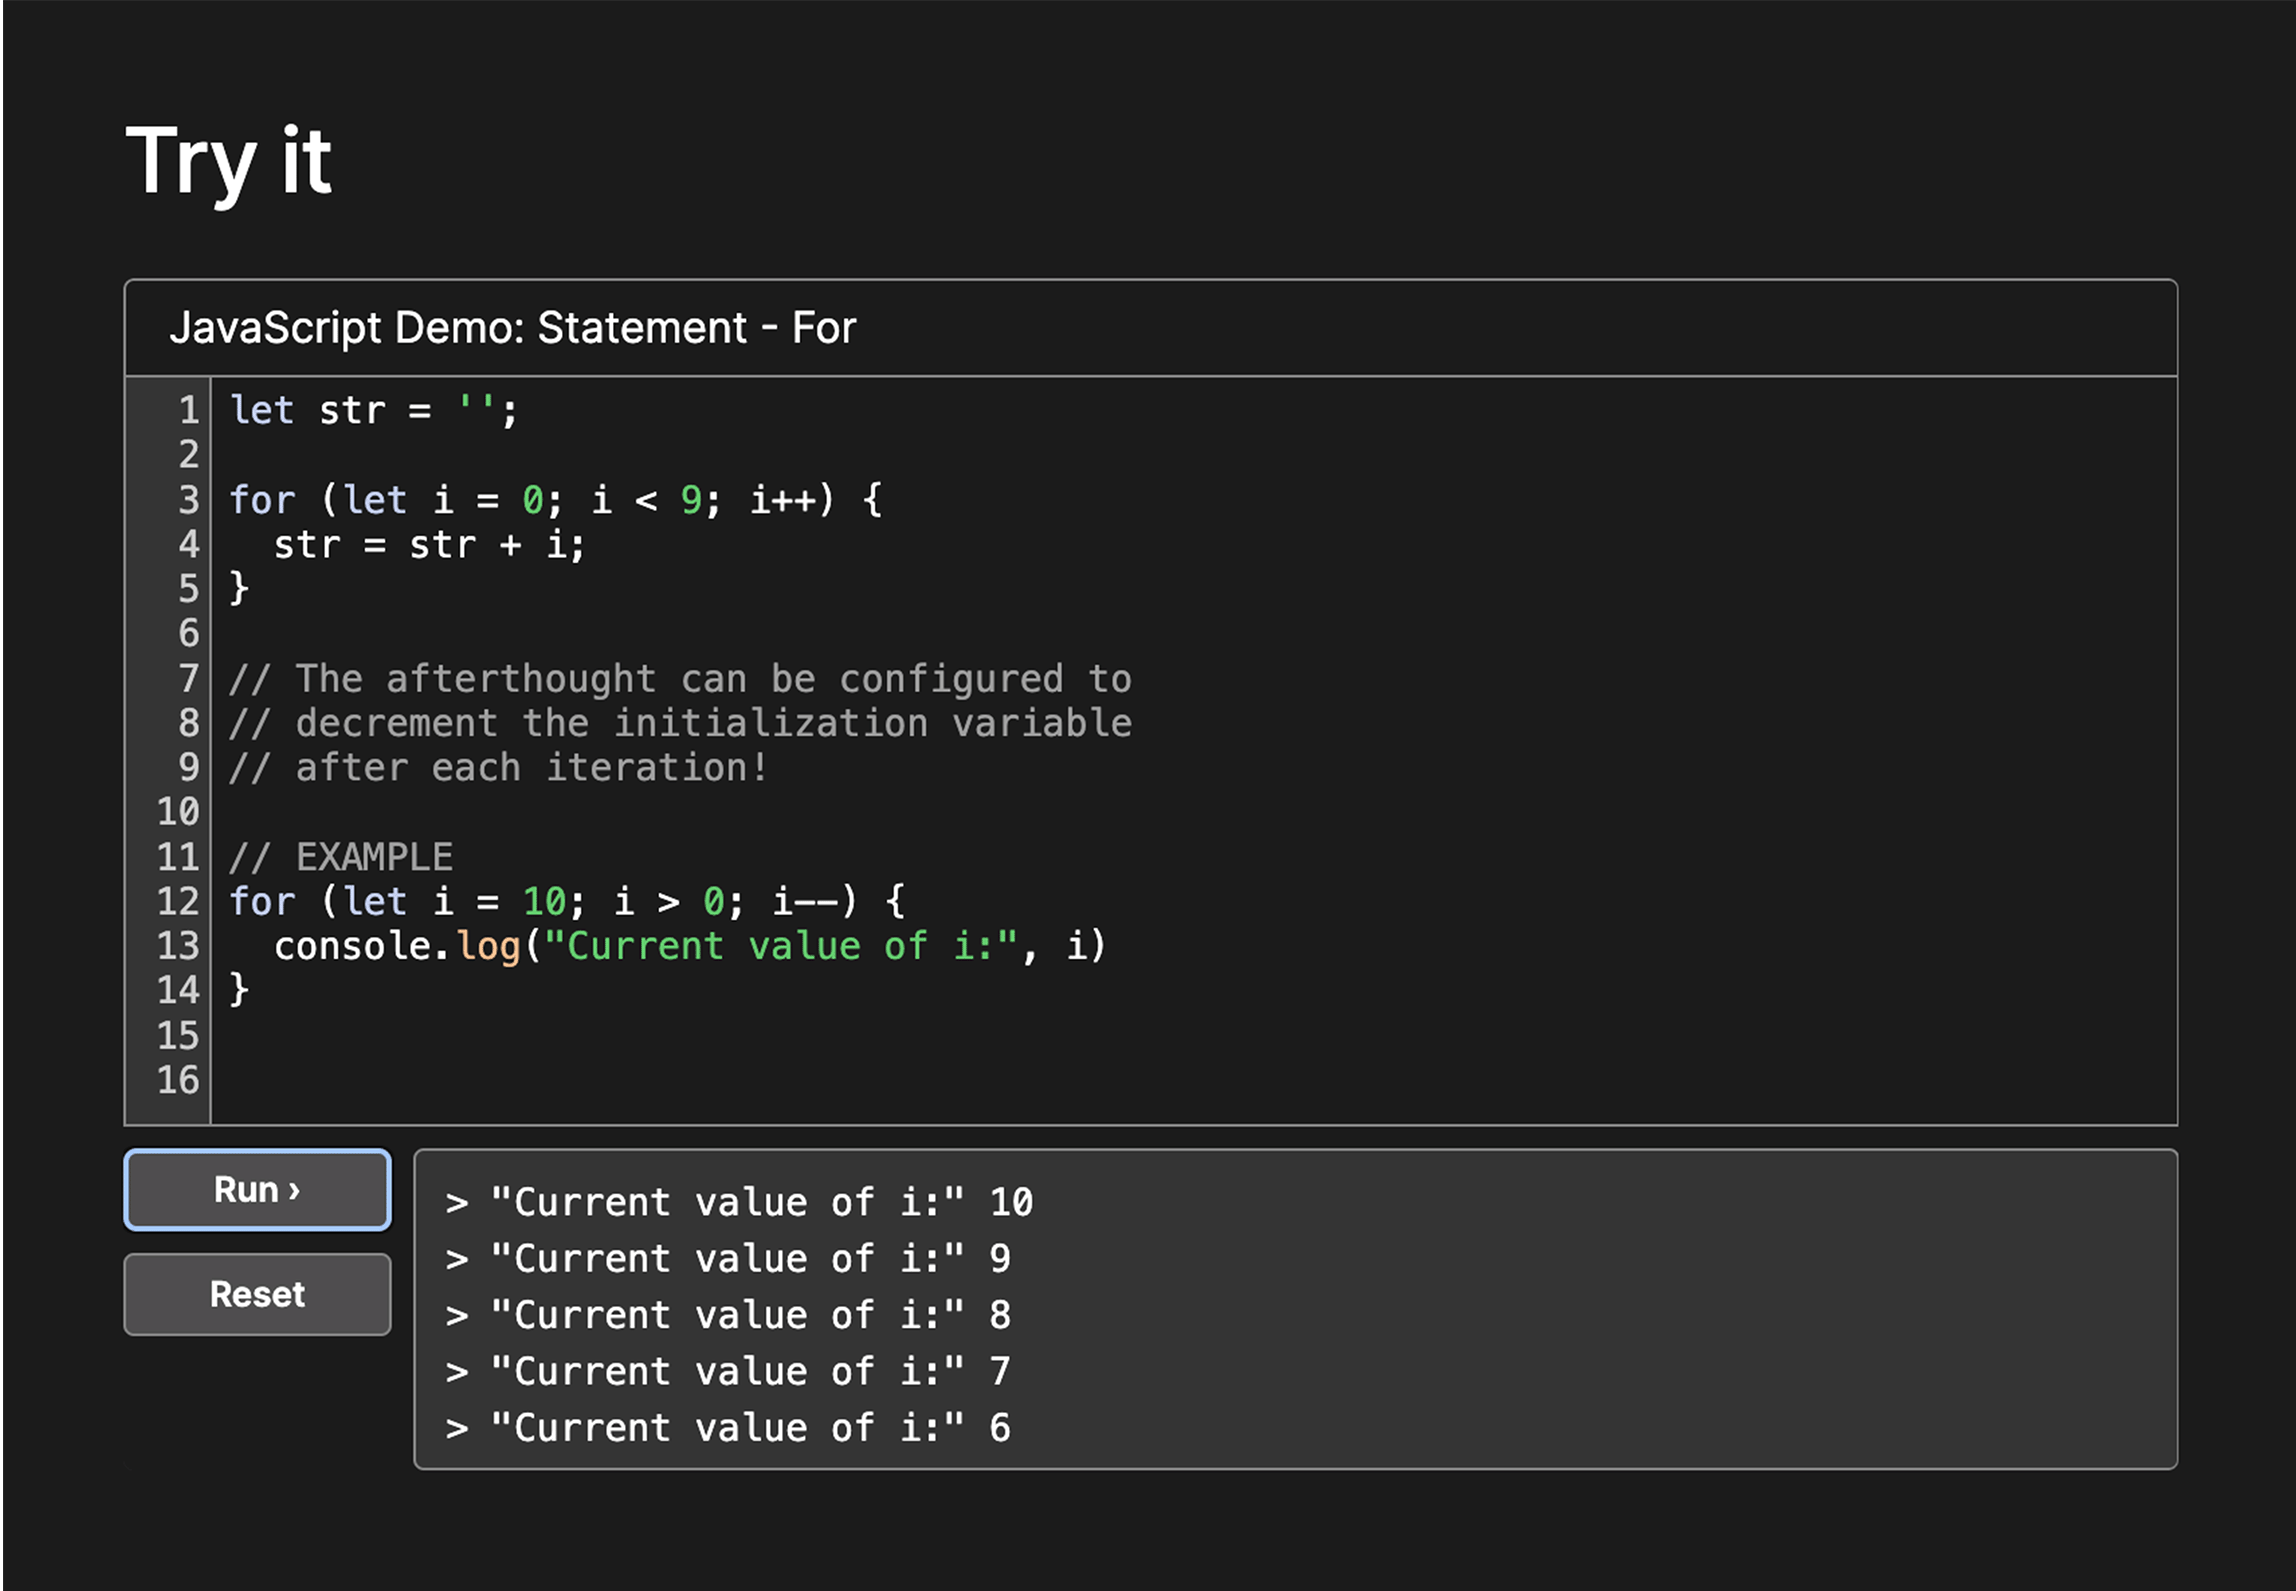The width and height of the screenshot is (2296, 1591).
Task: Click the 'str = str + i;' statement
Action: pyautogui.click(x=428, y=545)
